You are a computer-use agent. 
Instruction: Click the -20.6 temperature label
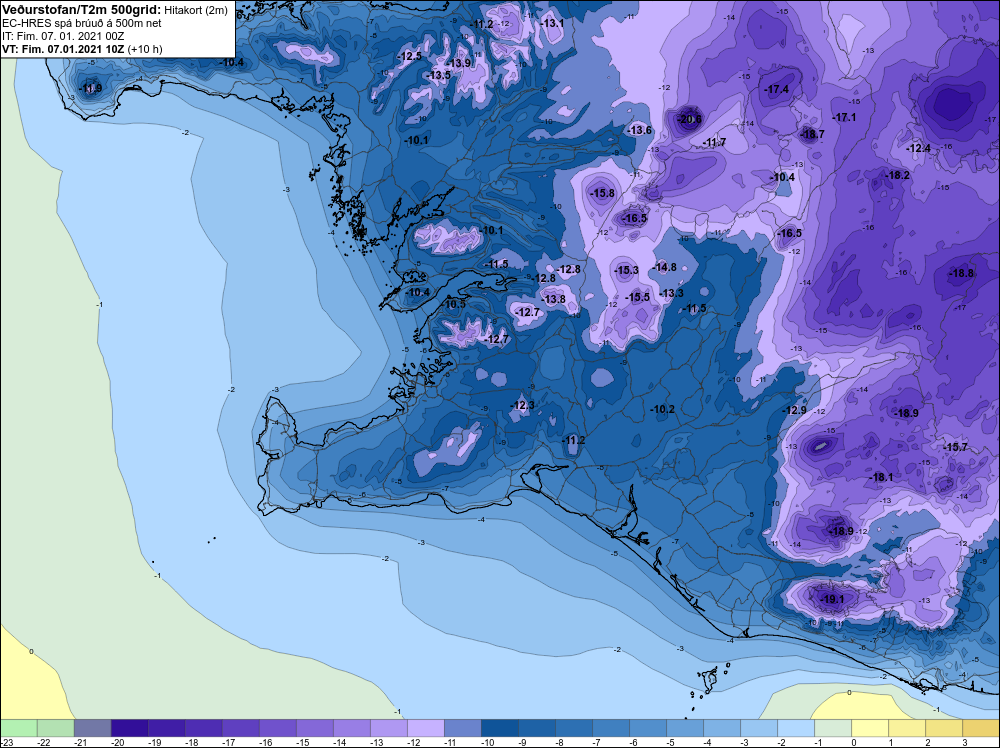689,119
